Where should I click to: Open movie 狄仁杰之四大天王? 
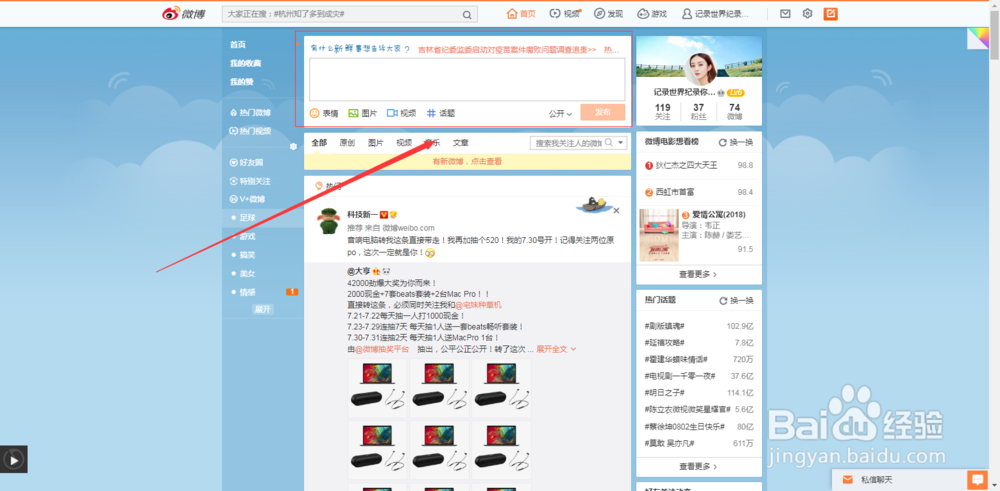click(x=685, y=165)
